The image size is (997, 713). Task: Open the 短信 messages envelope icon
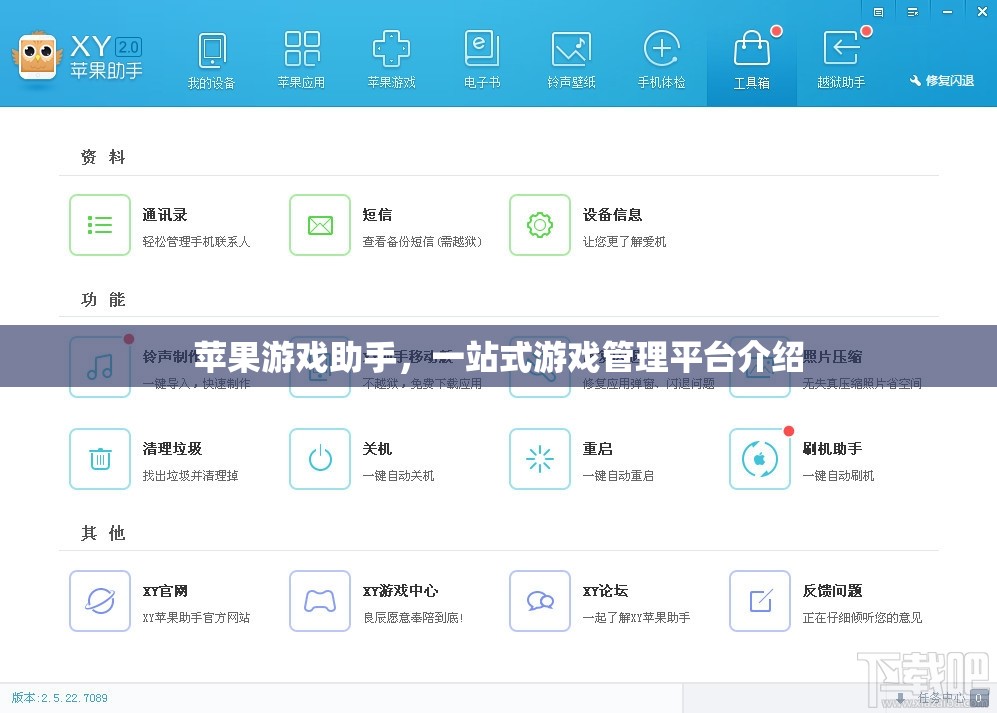point(320,225)
